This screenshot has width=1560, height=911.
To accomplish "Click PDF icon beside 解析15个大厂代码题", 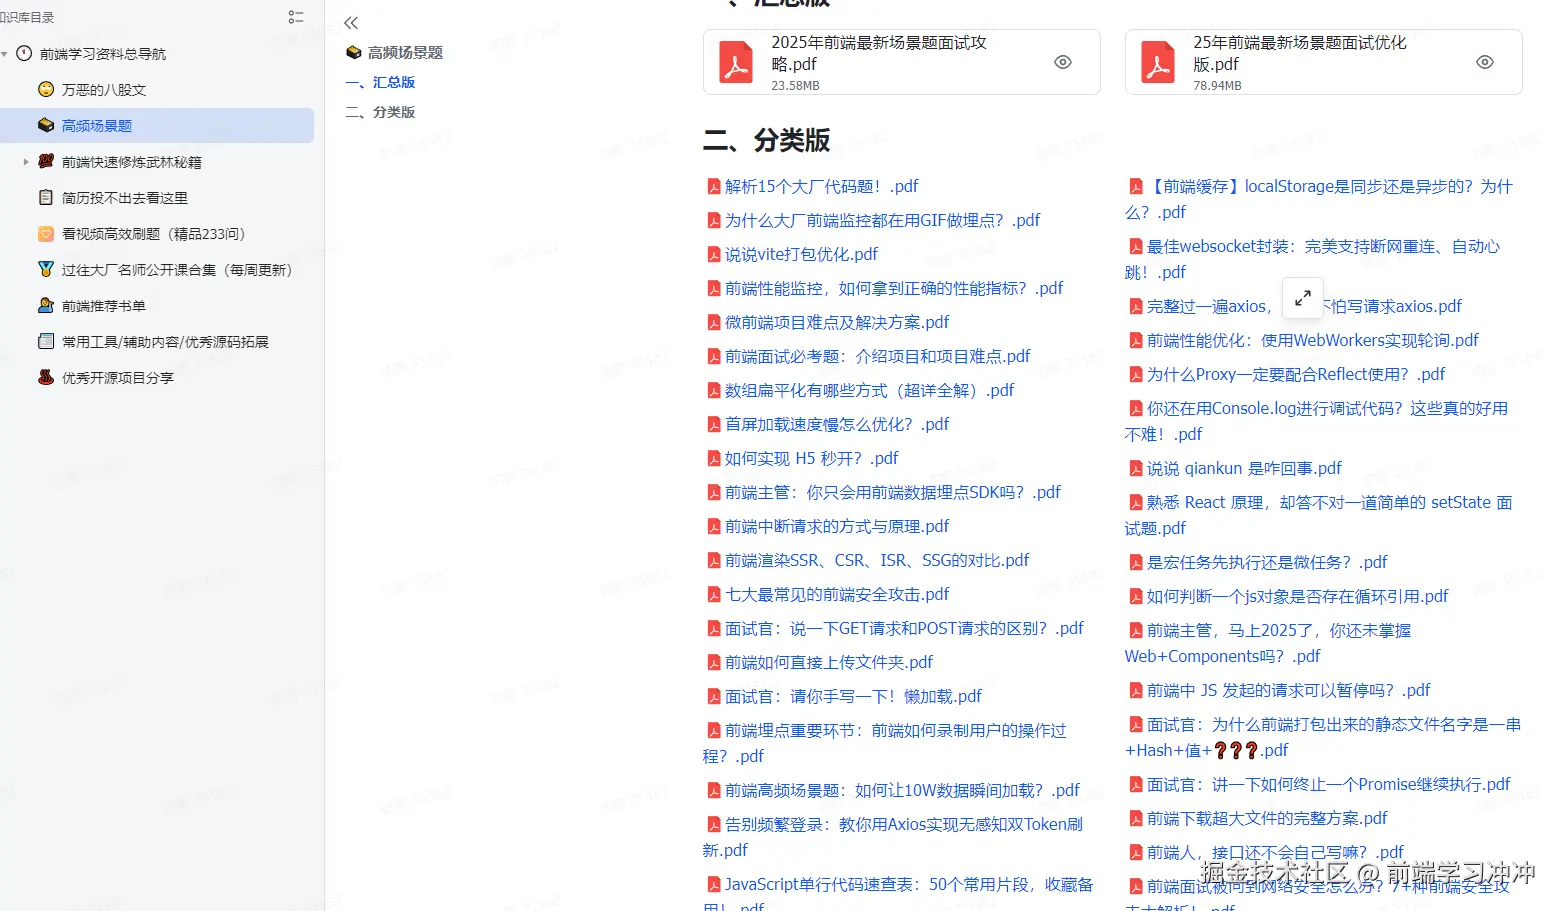I will coord(714,186).
